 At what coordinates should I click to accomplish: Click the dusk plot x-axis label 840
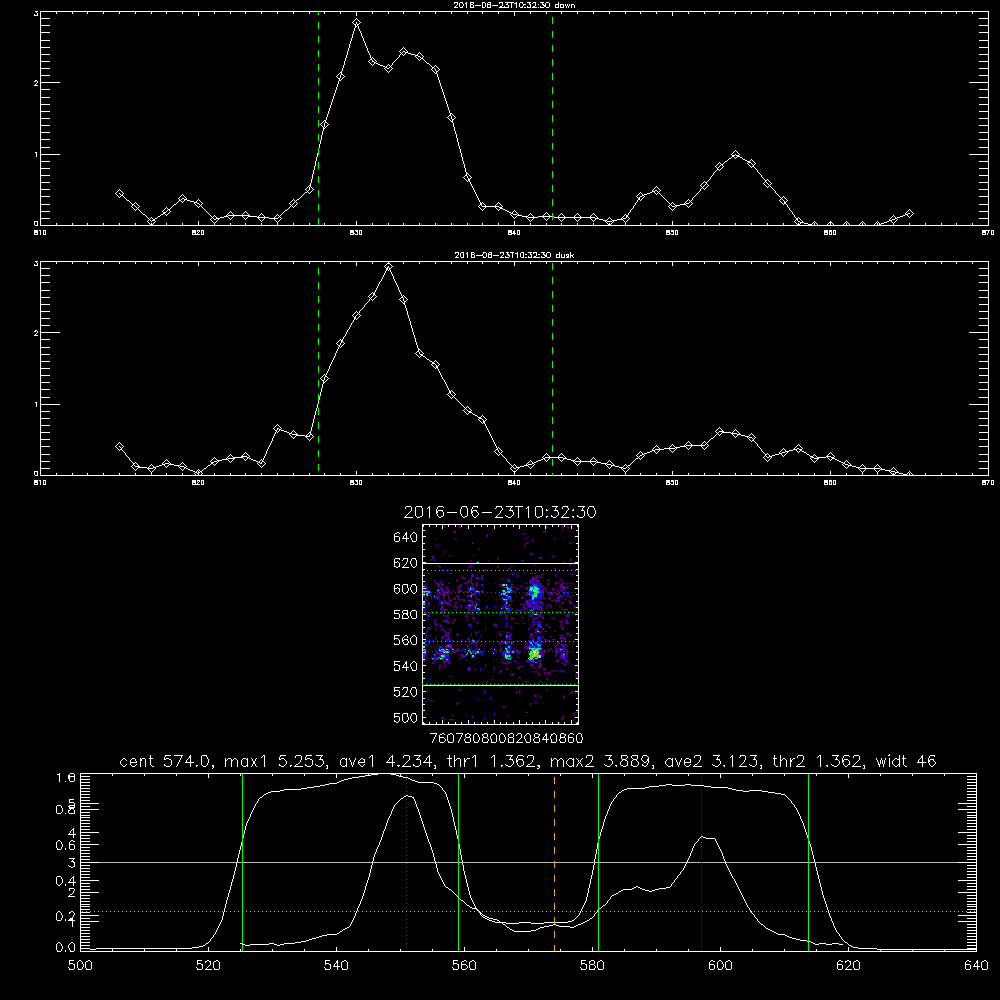pos(513,483)
